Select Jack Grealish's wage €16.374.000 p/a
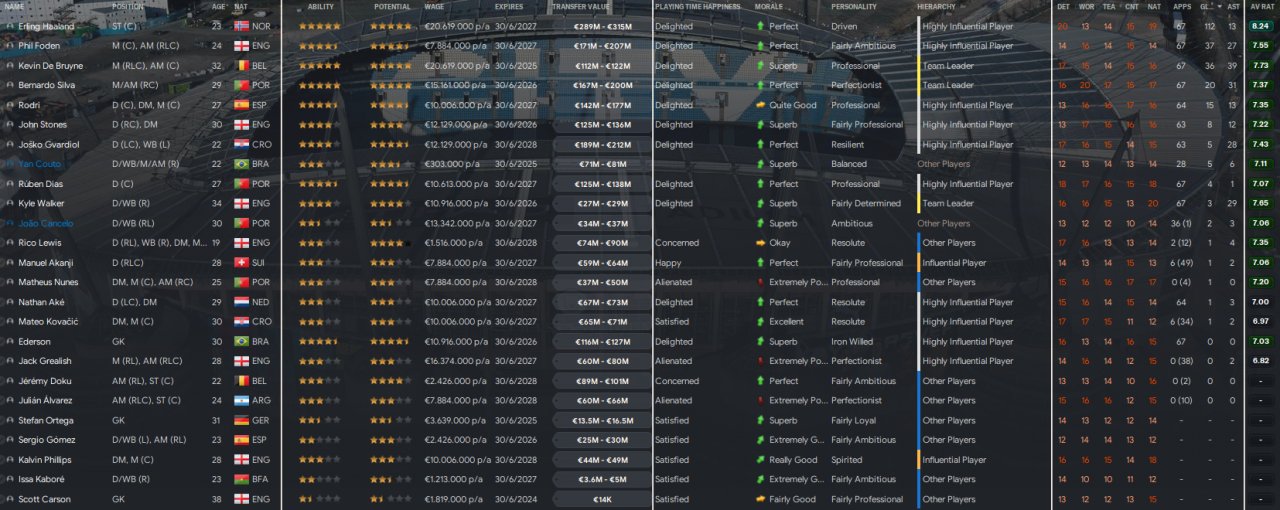This screenshot has height=510, width=1280. [x=456, y=361]
